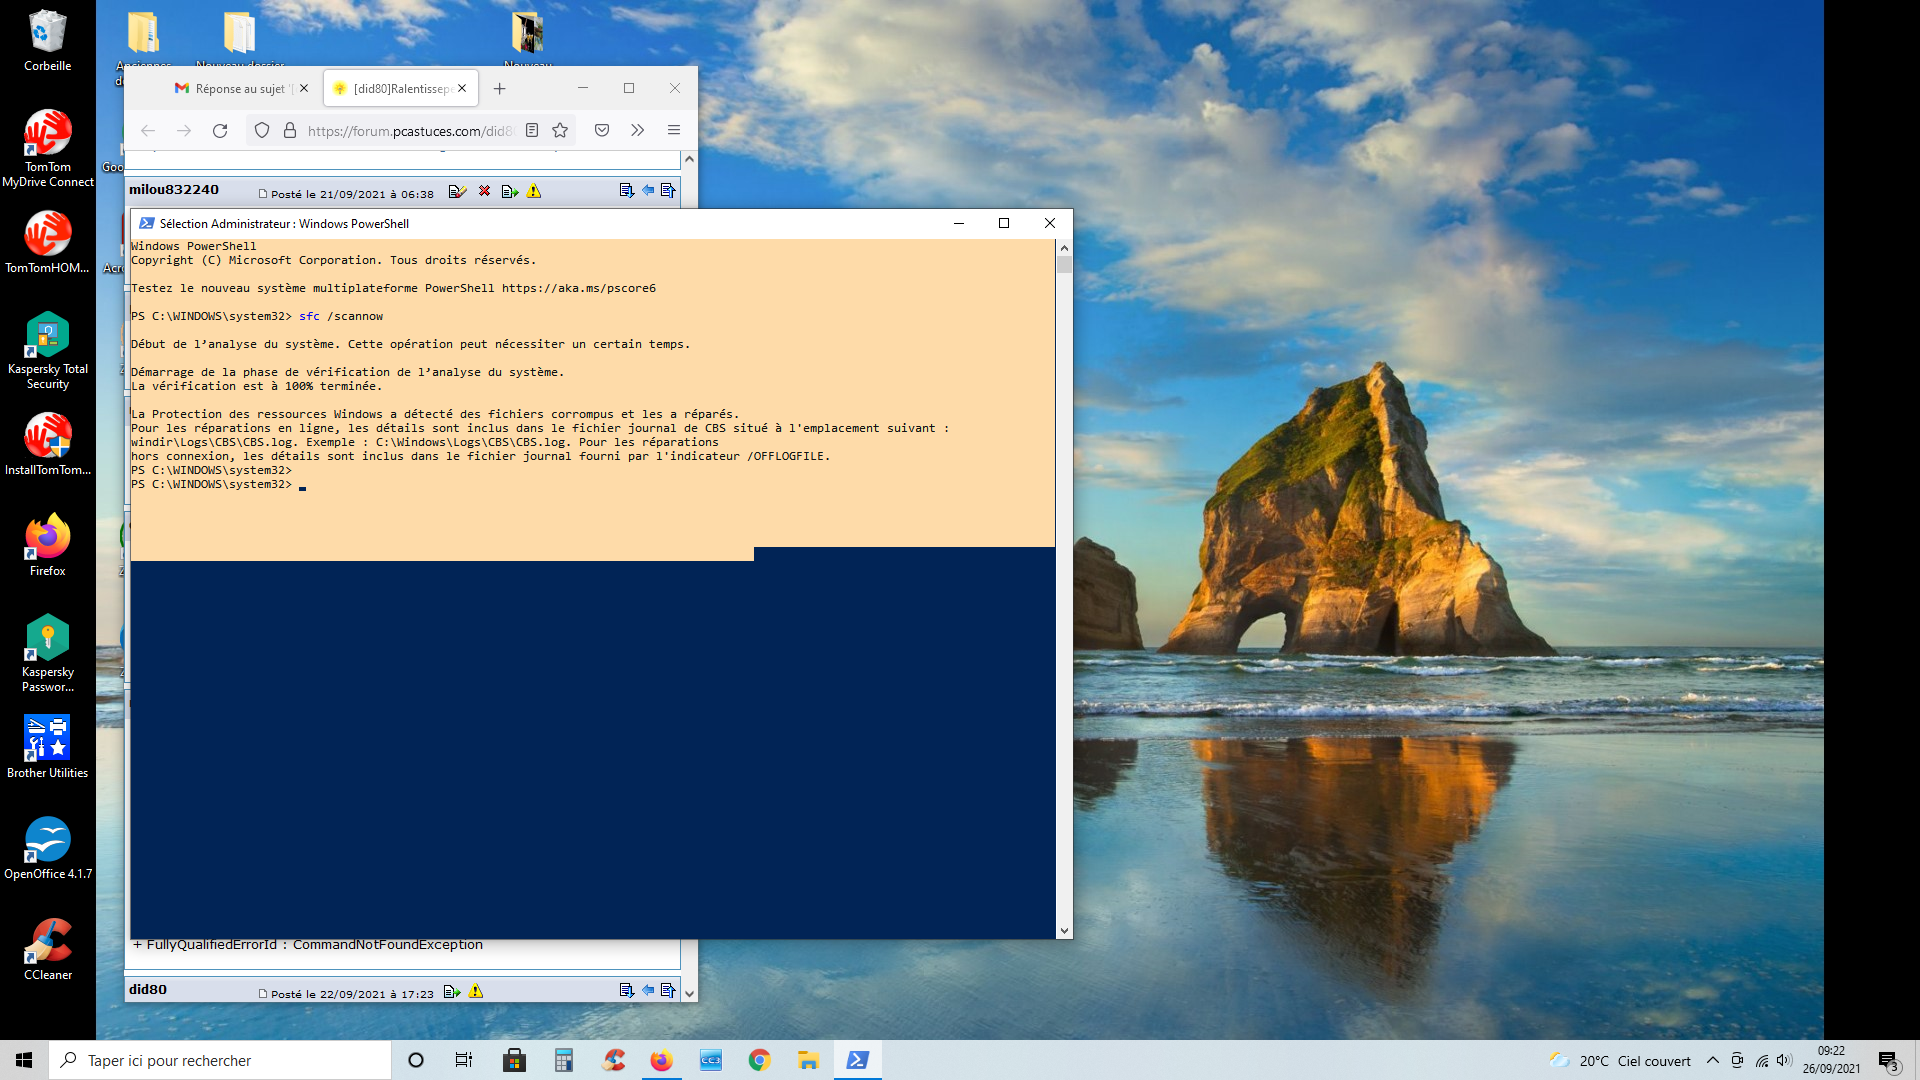Open the Windows Start menu
Image resolution: width=1920 pixels, height=1080 pixels.
coord(24,1060)
